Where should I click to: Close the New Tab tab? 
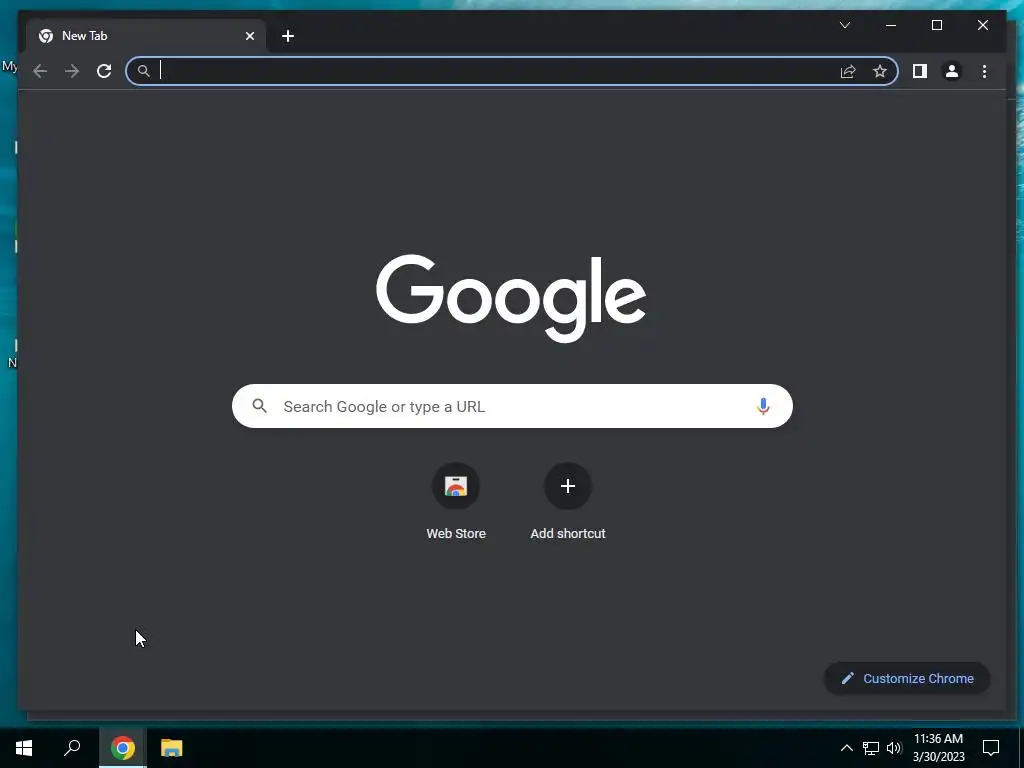[249, 36]
